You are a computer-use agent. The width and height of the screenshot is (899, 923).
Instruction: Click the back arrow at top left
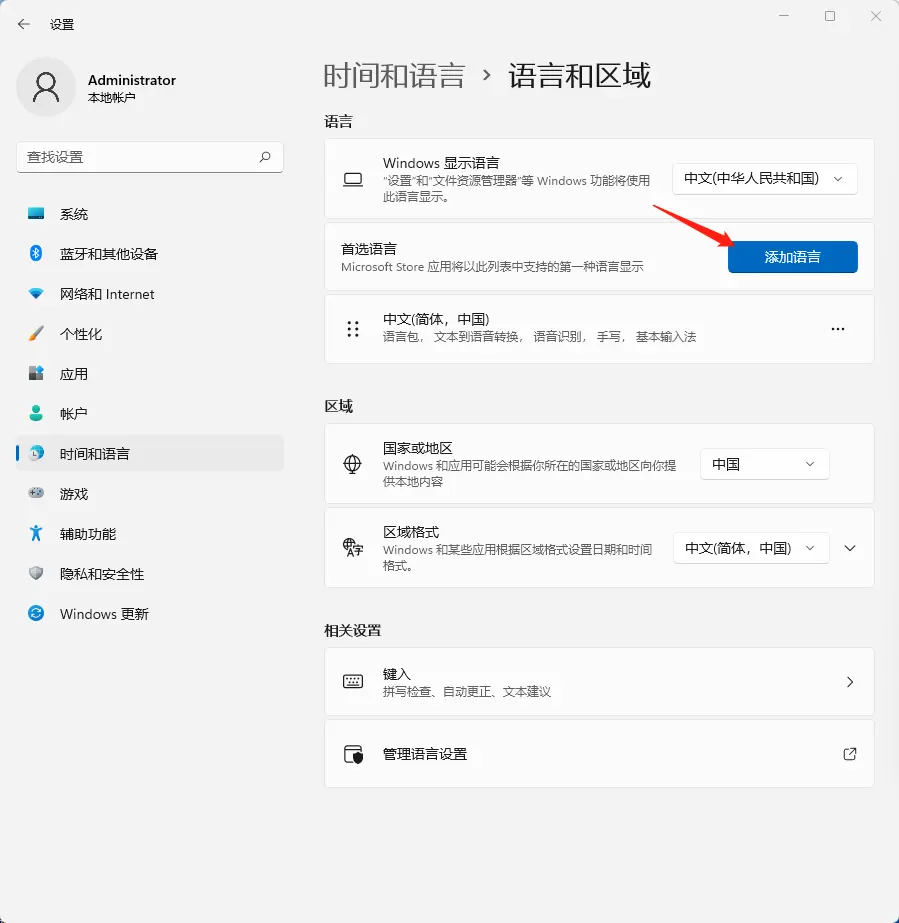coord(23,23)
